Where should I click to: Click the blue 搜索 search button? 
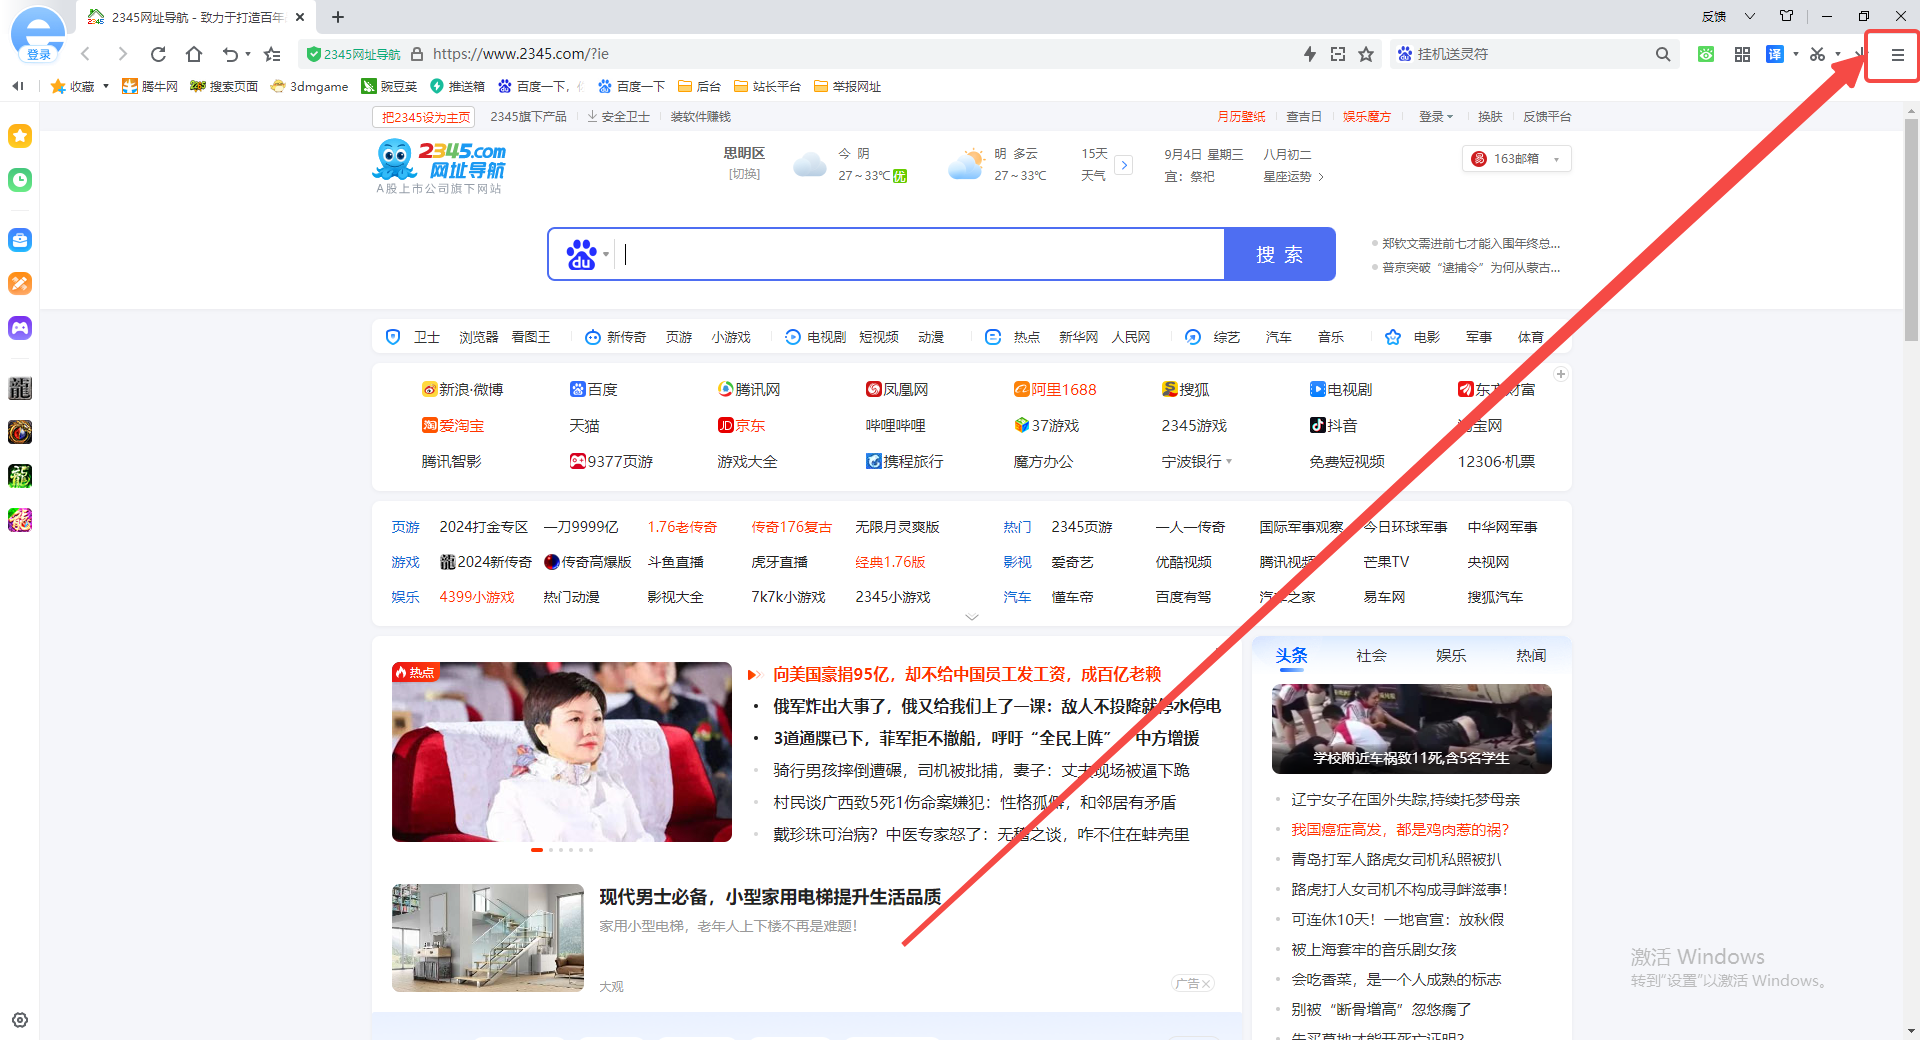[1280, 254]
